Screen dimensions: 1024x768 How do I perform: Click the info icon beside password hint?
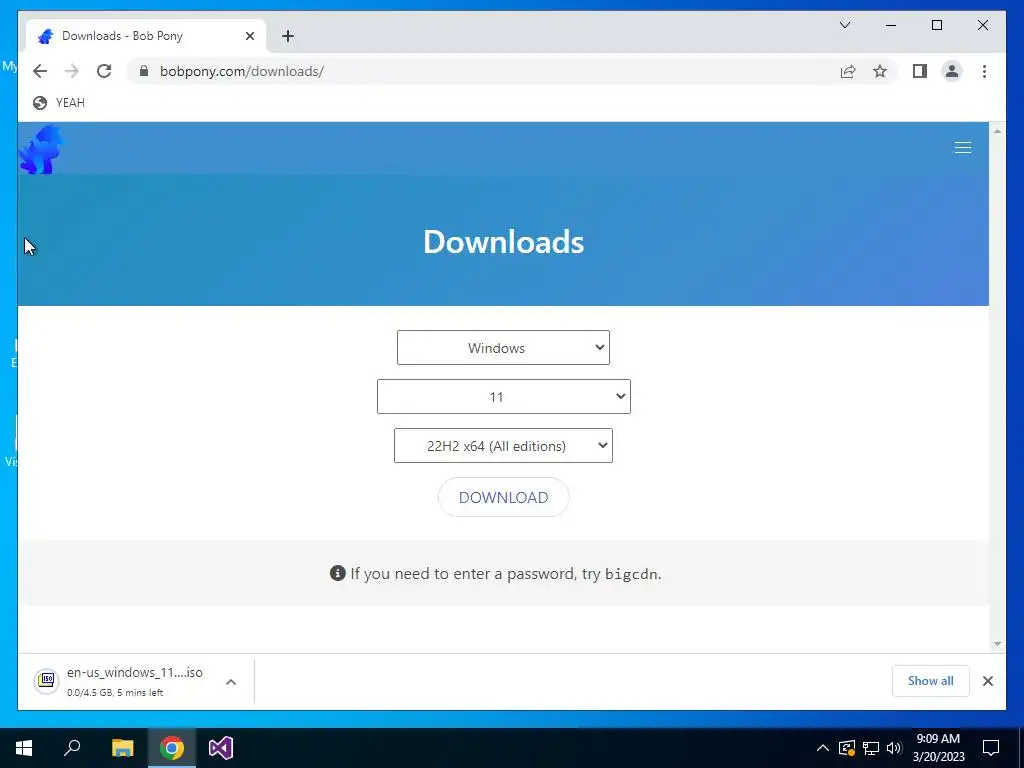click(x=337, y=573)
